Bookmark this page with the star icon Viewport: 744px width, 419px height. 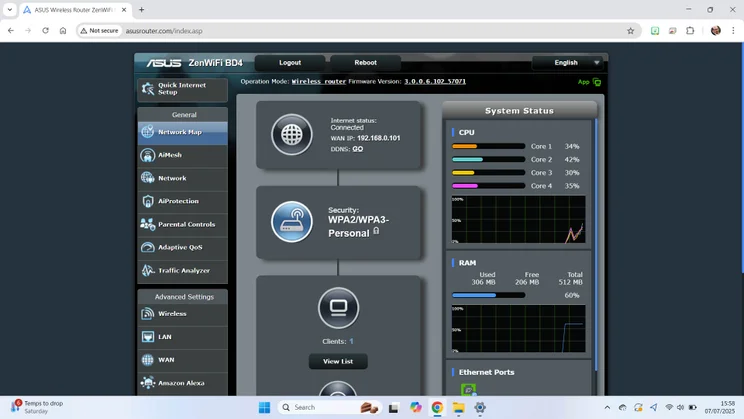tap(631, 31)
